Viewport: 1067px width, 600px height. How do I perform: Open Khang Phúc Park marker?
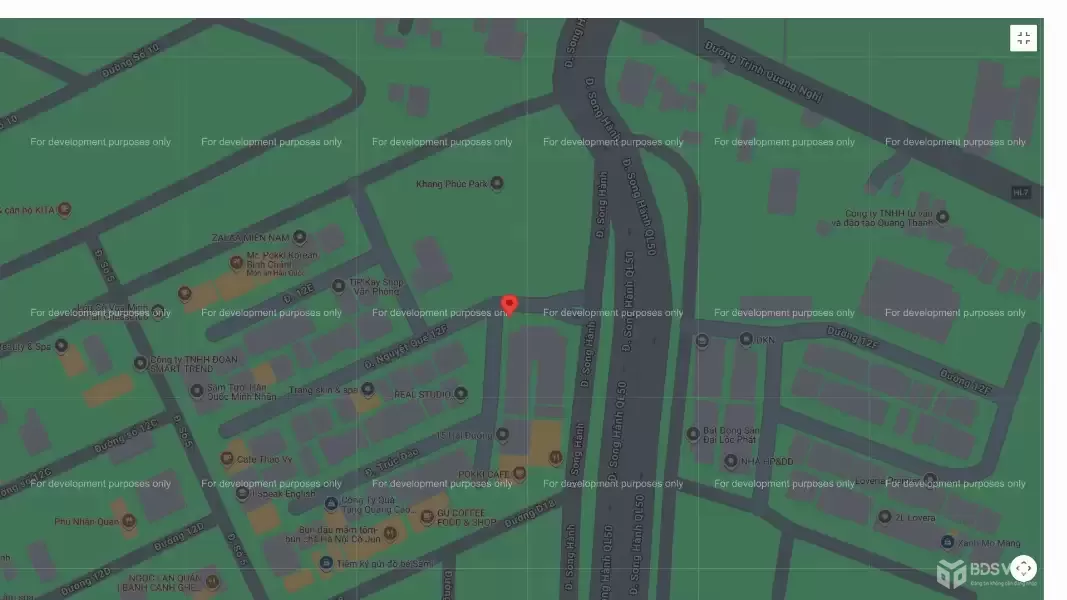tap(497, 183)
